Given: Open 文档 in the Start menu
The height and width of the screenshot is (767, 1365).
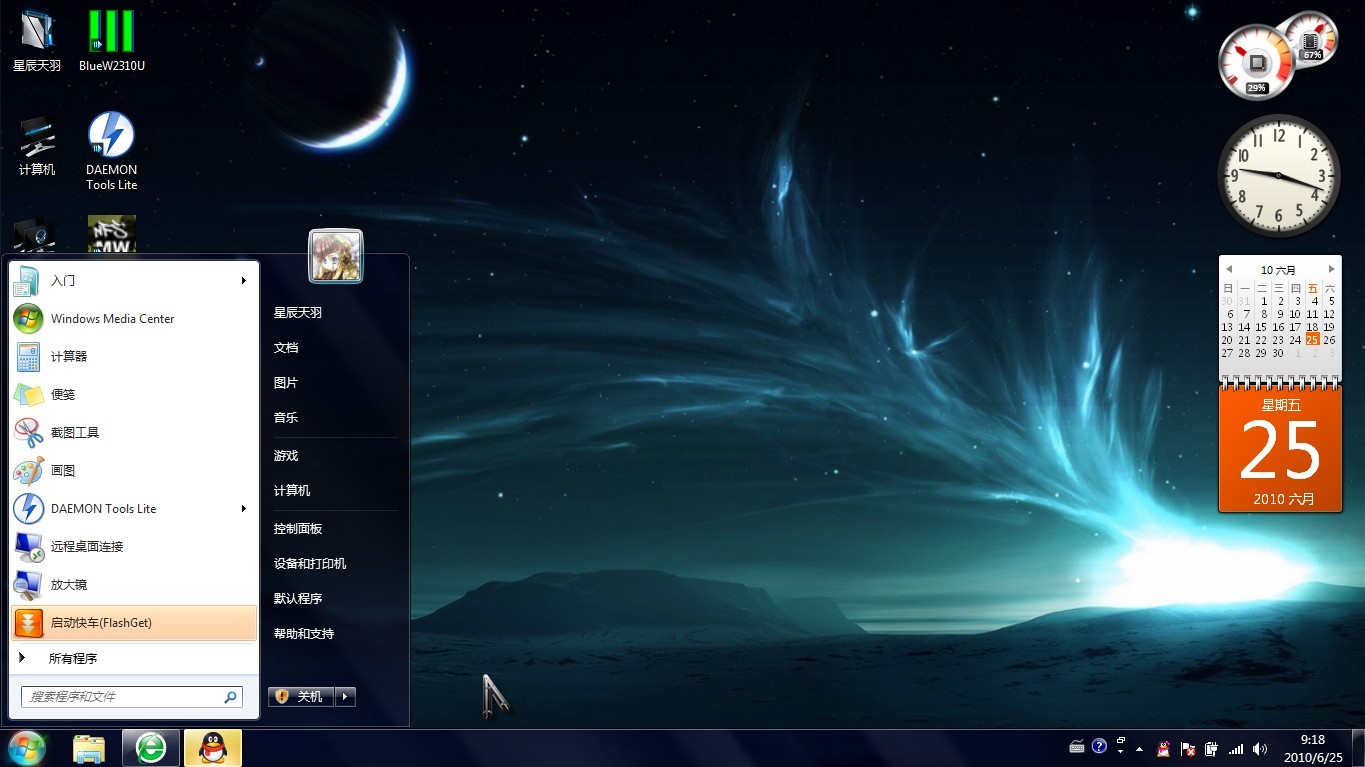Looking at the screenshot, I should [x=286, y=347].
